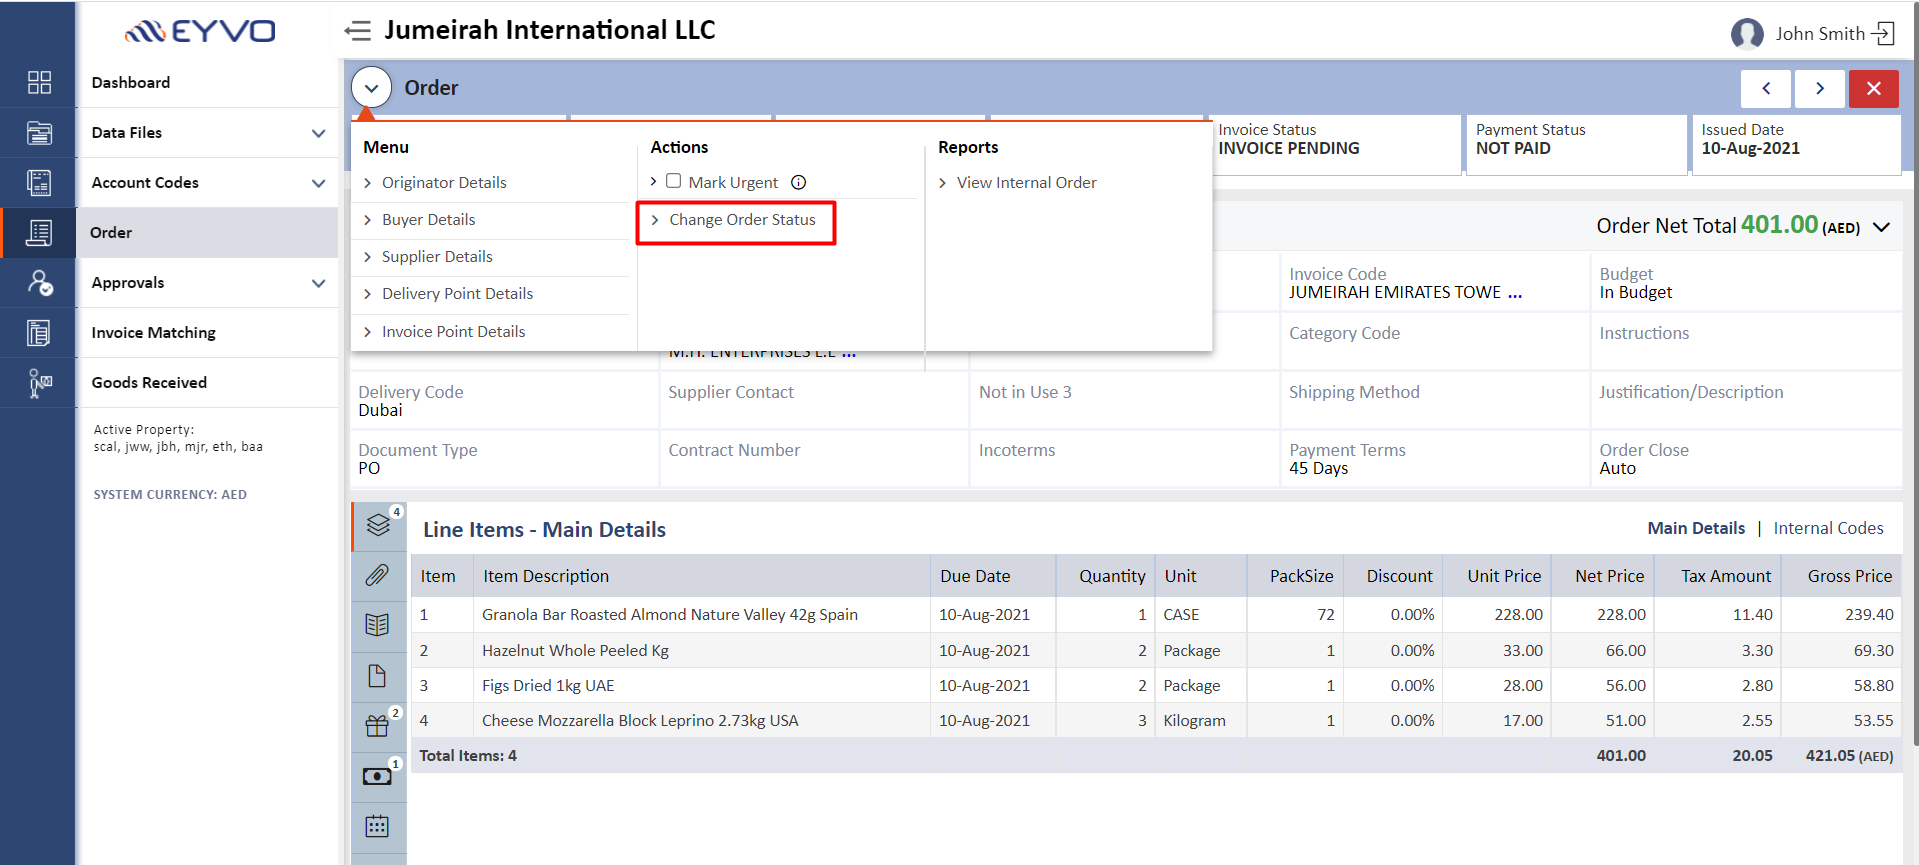The width and height of the screenshot is (1919, 865).
Task: Click the Due Date column header
Action: (975, 576)
